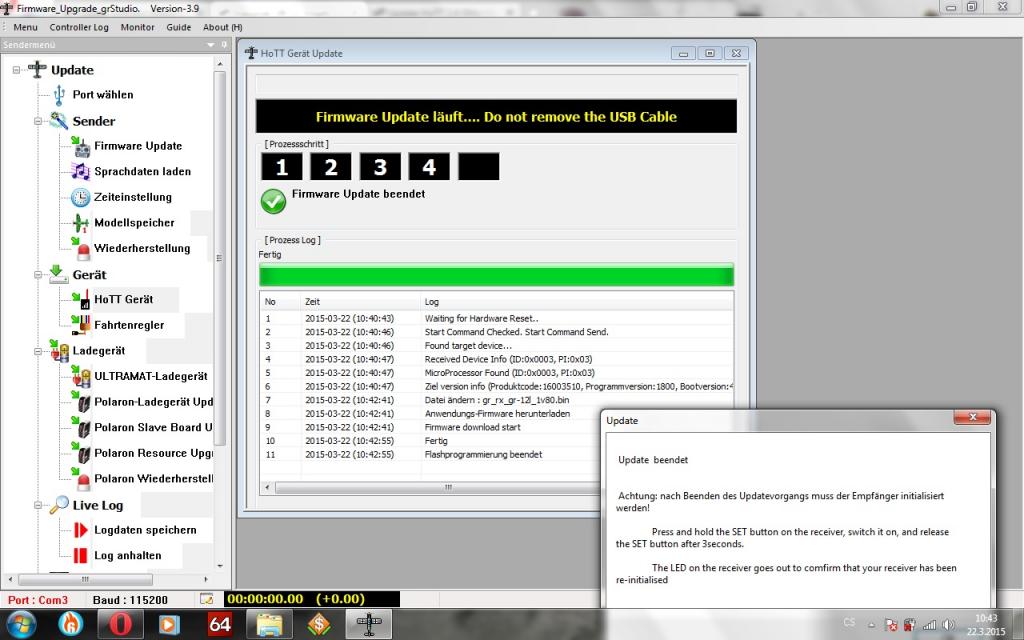The height and width of the screenshot is (640, 1024).
Task: Open Opera browser from the taskbar
Action: coord(119,625)
